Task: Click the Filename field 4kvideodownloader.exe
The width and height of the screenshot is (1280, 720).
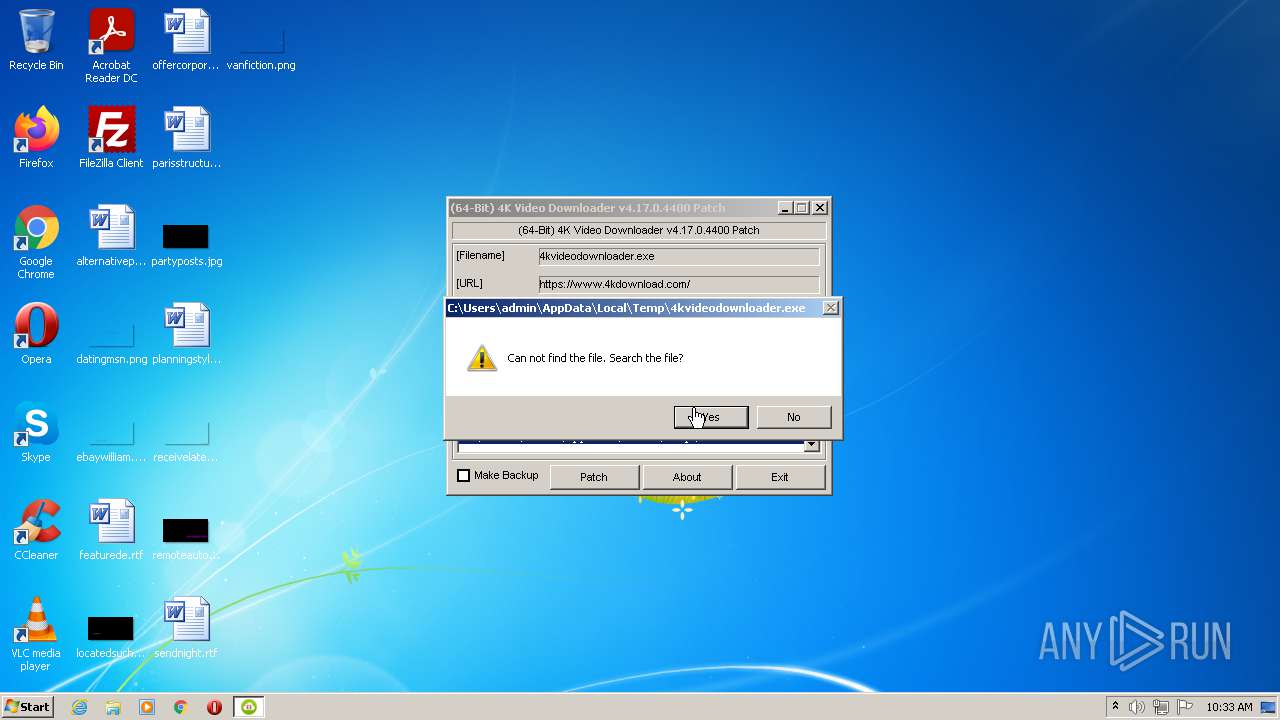Action: 678,256
